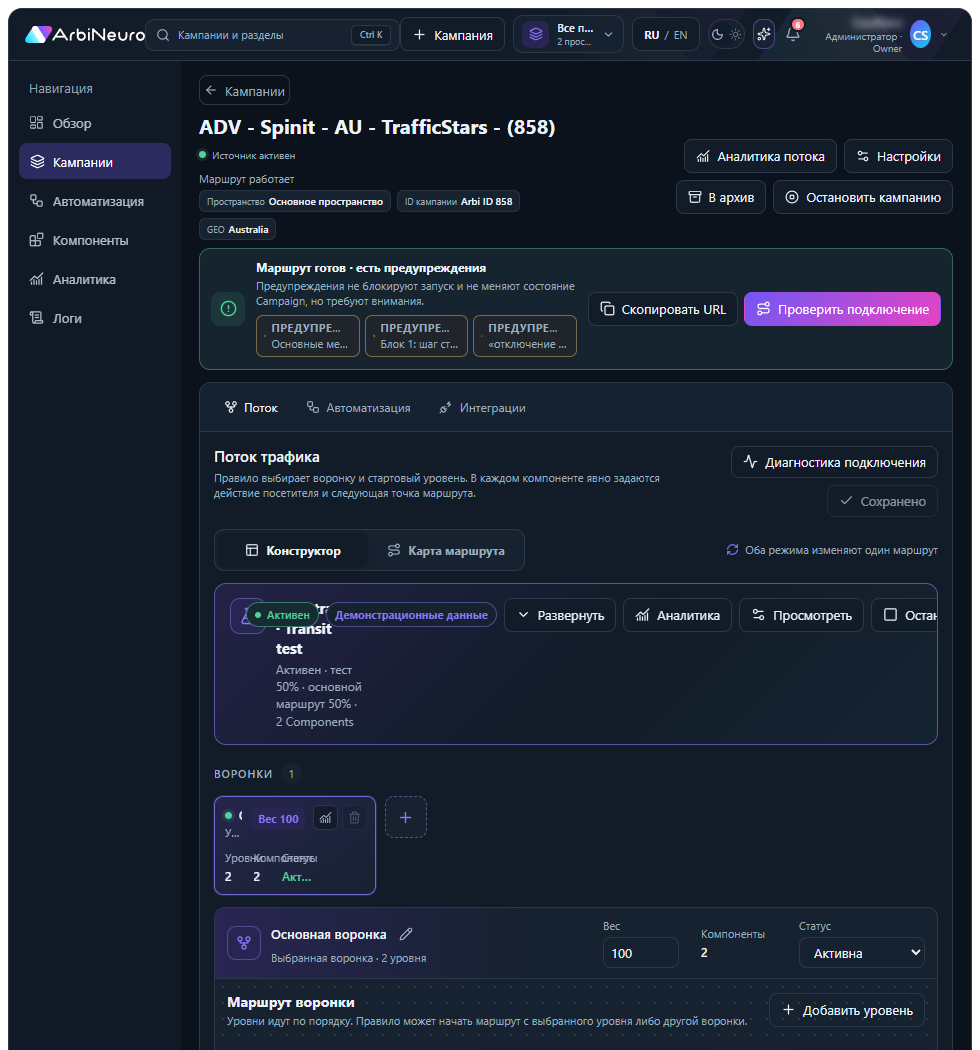Screen dimensions: 980x1050
Task: Click the Основное пространство tag
Action: (x=295, y=202)
